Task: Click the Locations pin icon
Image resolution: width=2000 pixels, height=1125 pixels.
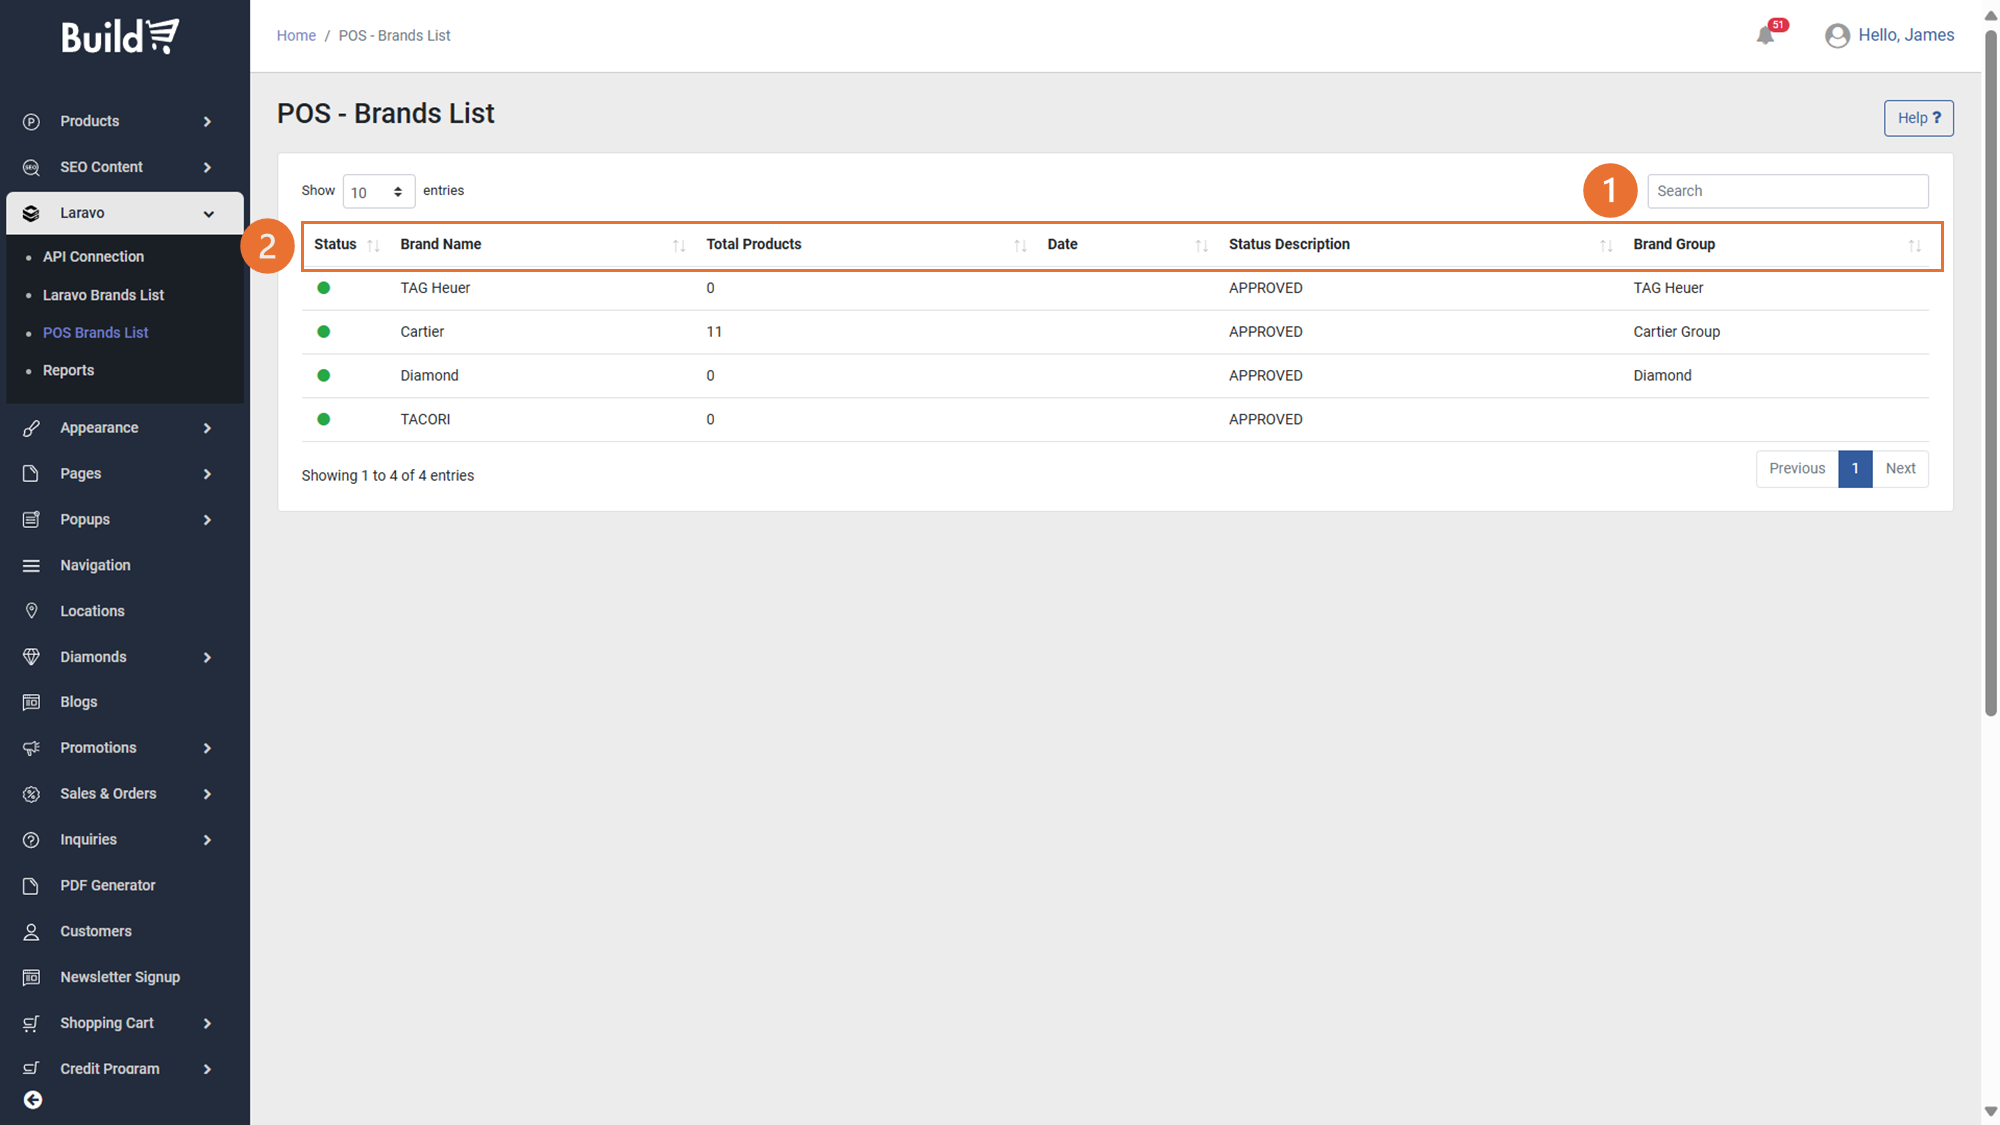Action: click(x=31, y=611)
